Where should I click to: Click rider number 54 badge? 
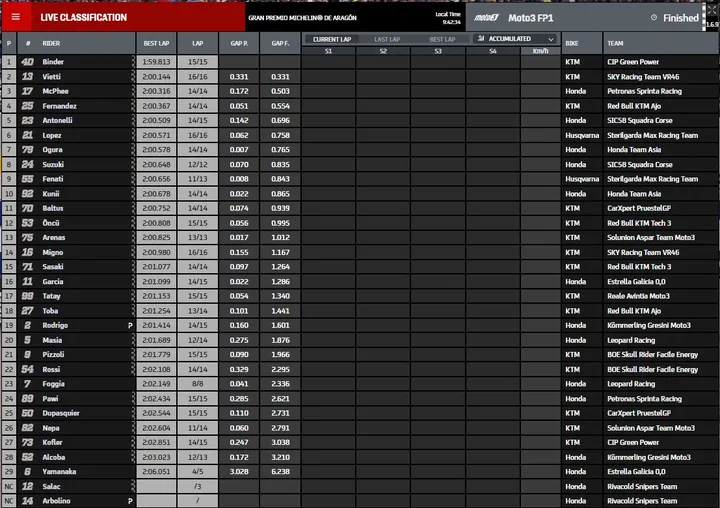27,369
